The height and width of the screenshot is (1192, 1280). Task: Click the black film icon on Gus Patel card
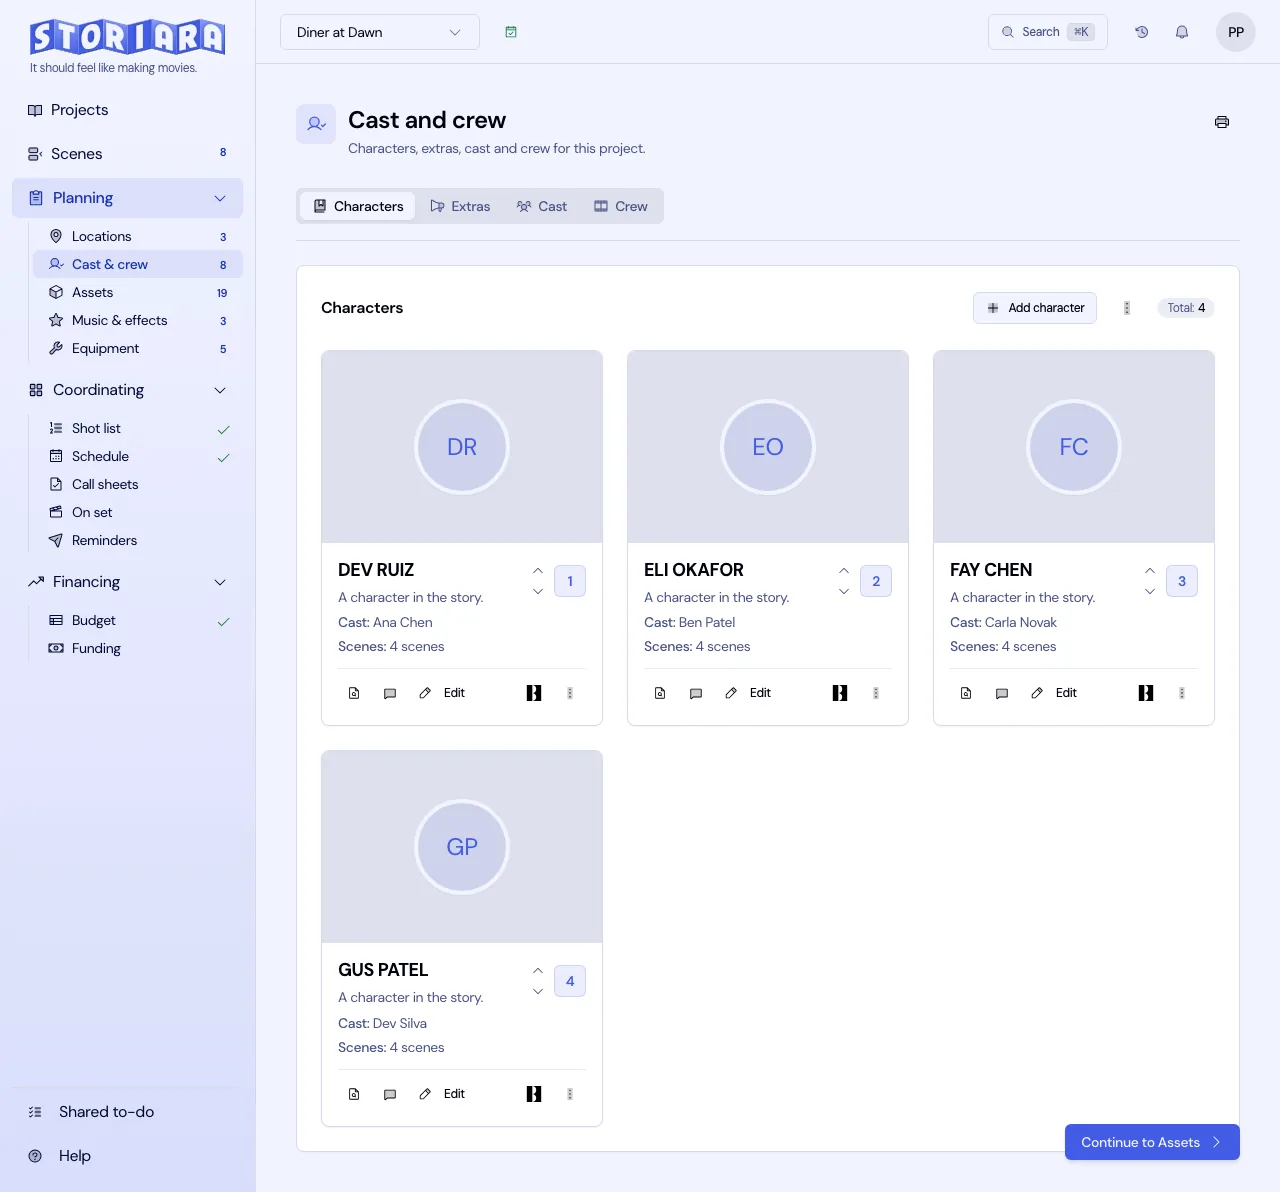(534, 1094)
